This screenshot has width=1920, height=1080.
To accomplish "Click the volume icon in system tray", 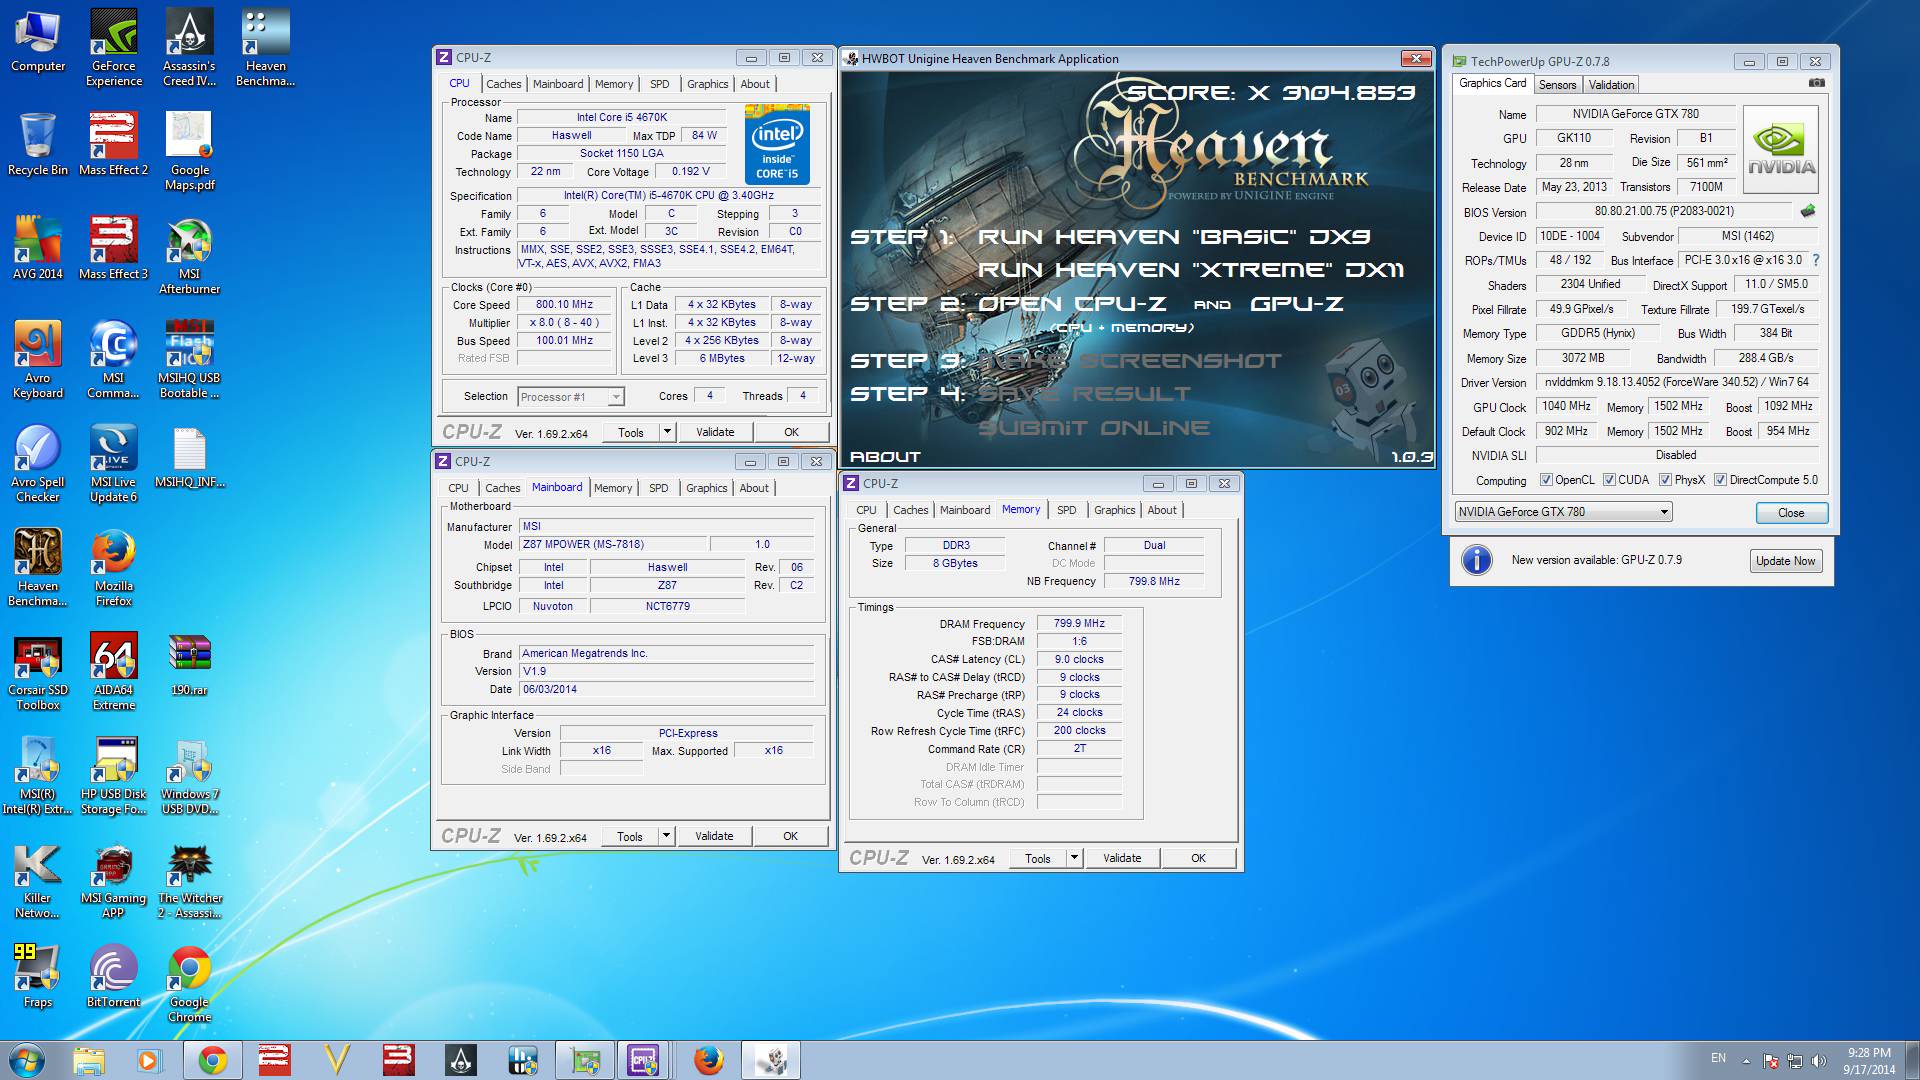I will [1819, 1061].
